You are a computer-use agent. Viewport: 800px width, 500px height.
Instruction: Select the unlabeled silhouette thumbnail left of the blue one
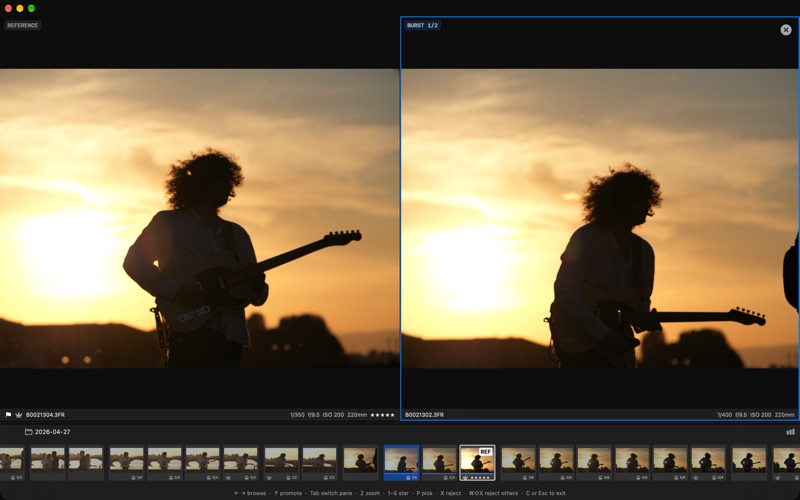360,462
